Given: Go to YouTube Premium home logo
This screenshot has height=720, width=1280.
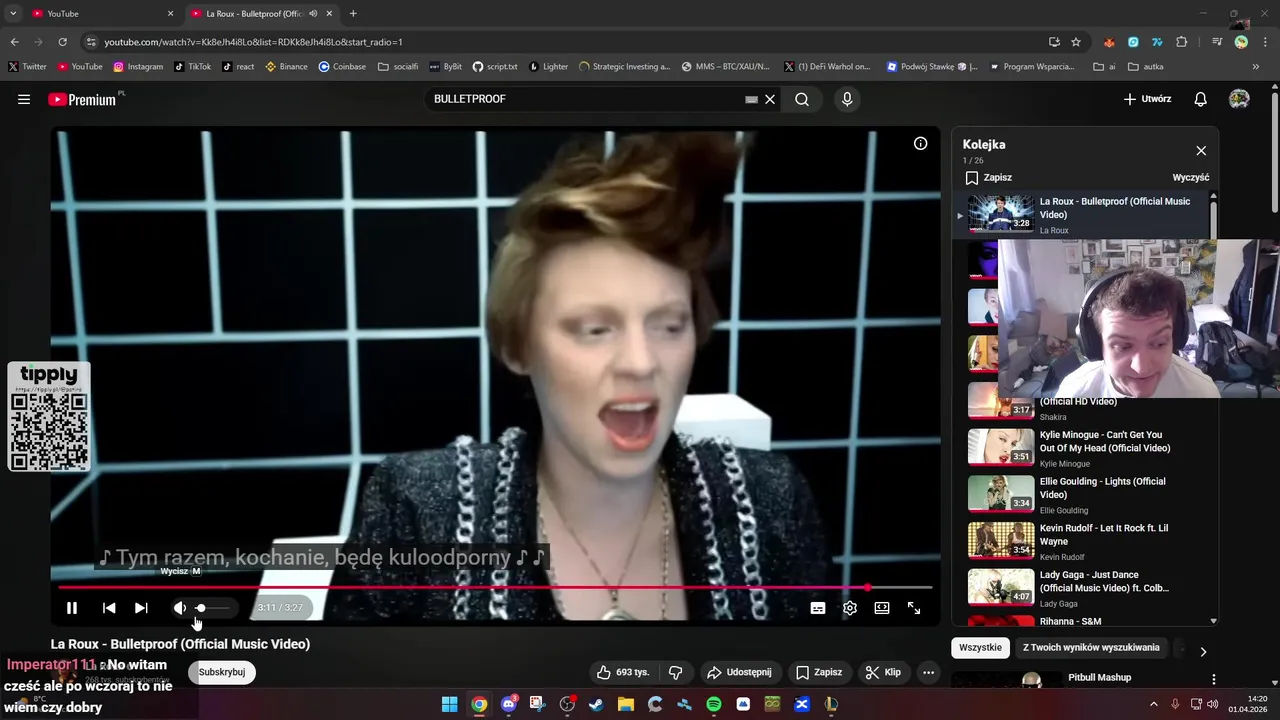Looking at the screenshot, I should click(82, 99).
